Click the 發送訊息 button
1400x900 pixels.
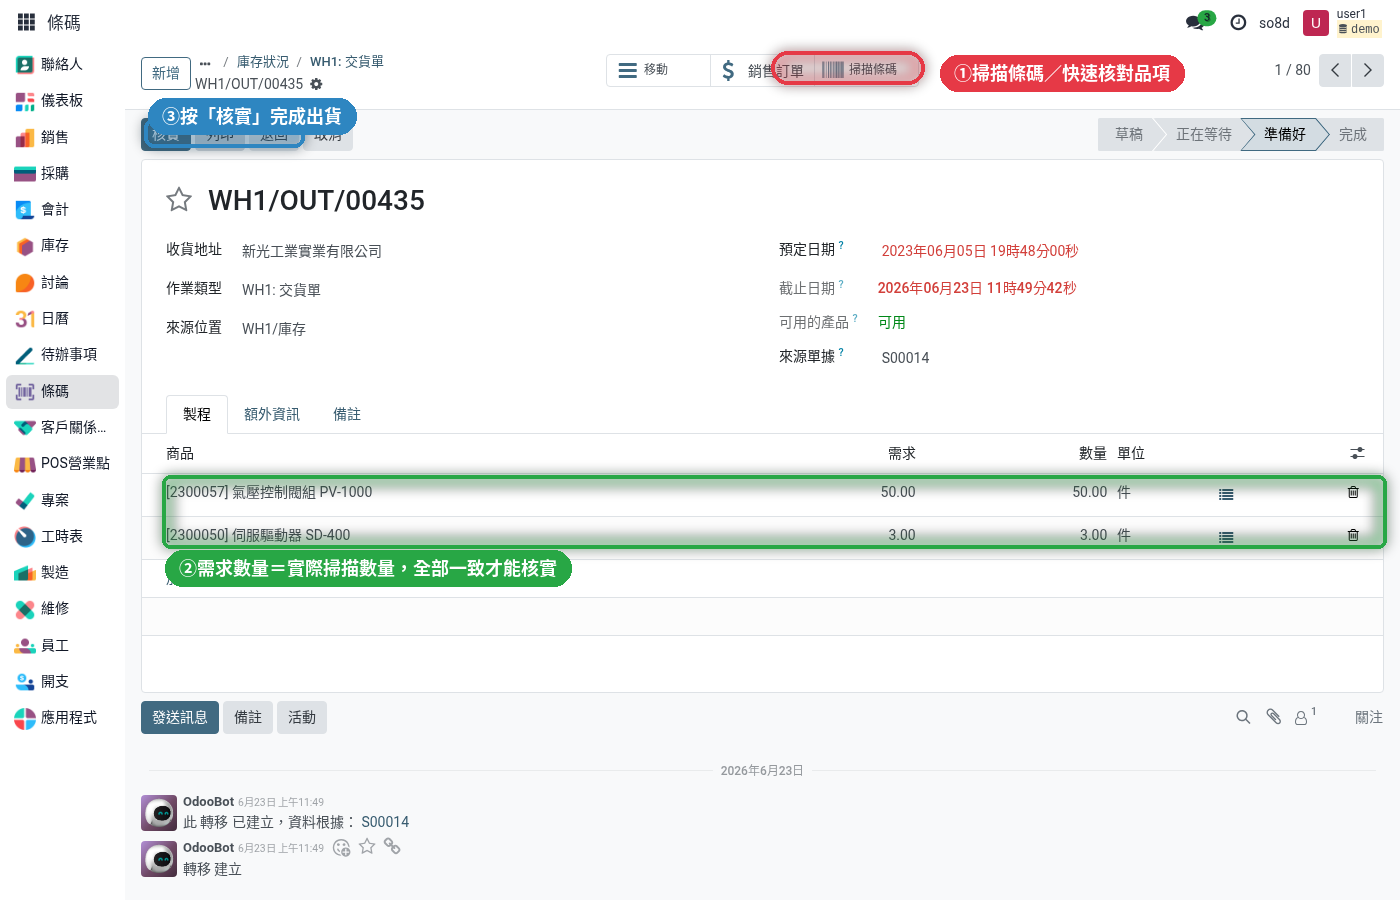pos(180,717)
